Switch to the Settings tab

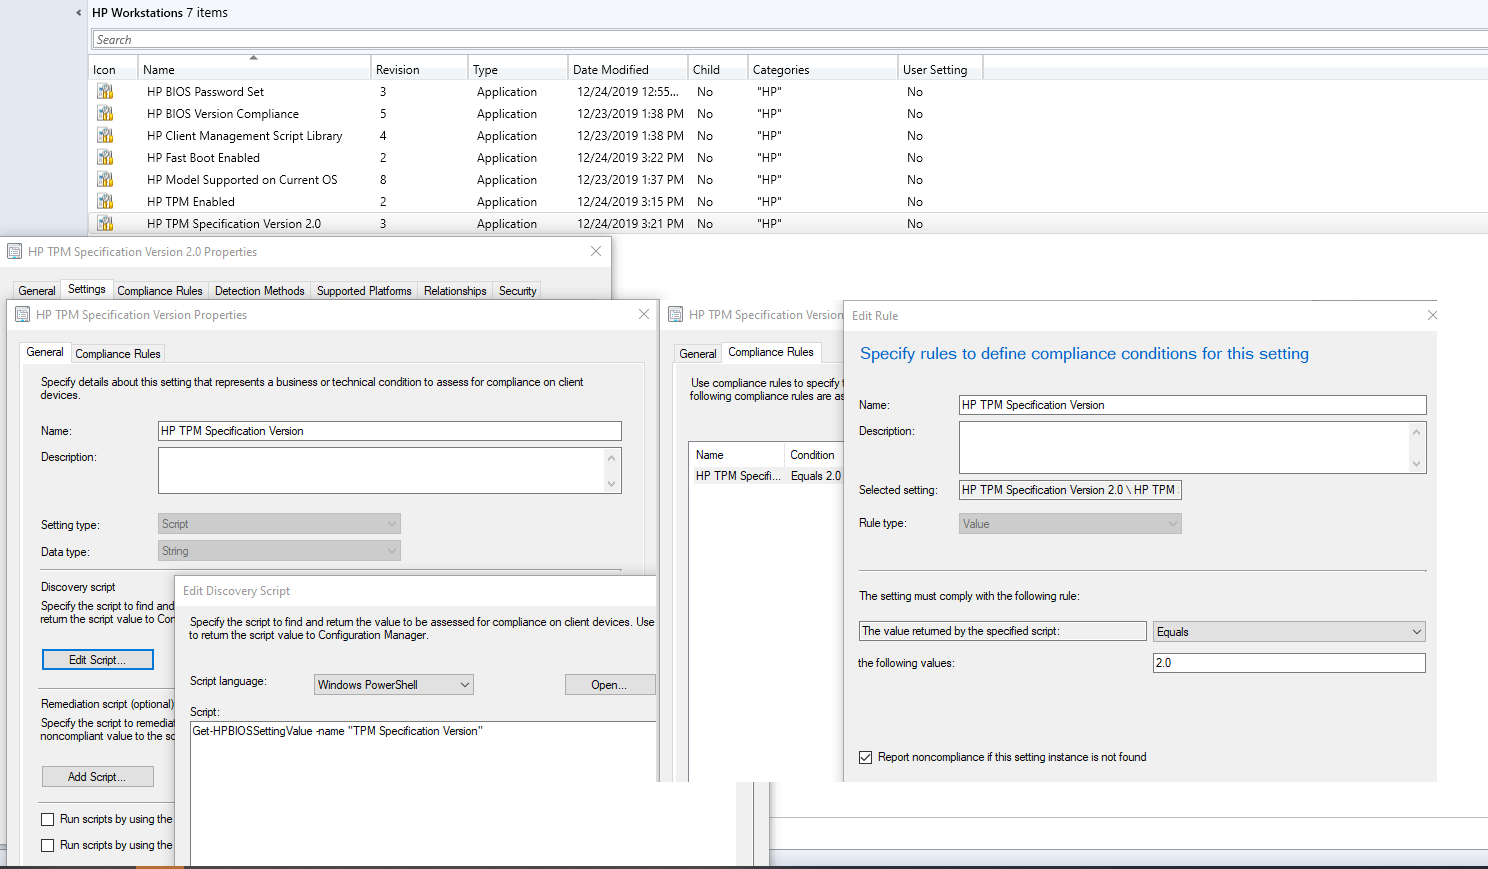87,289
